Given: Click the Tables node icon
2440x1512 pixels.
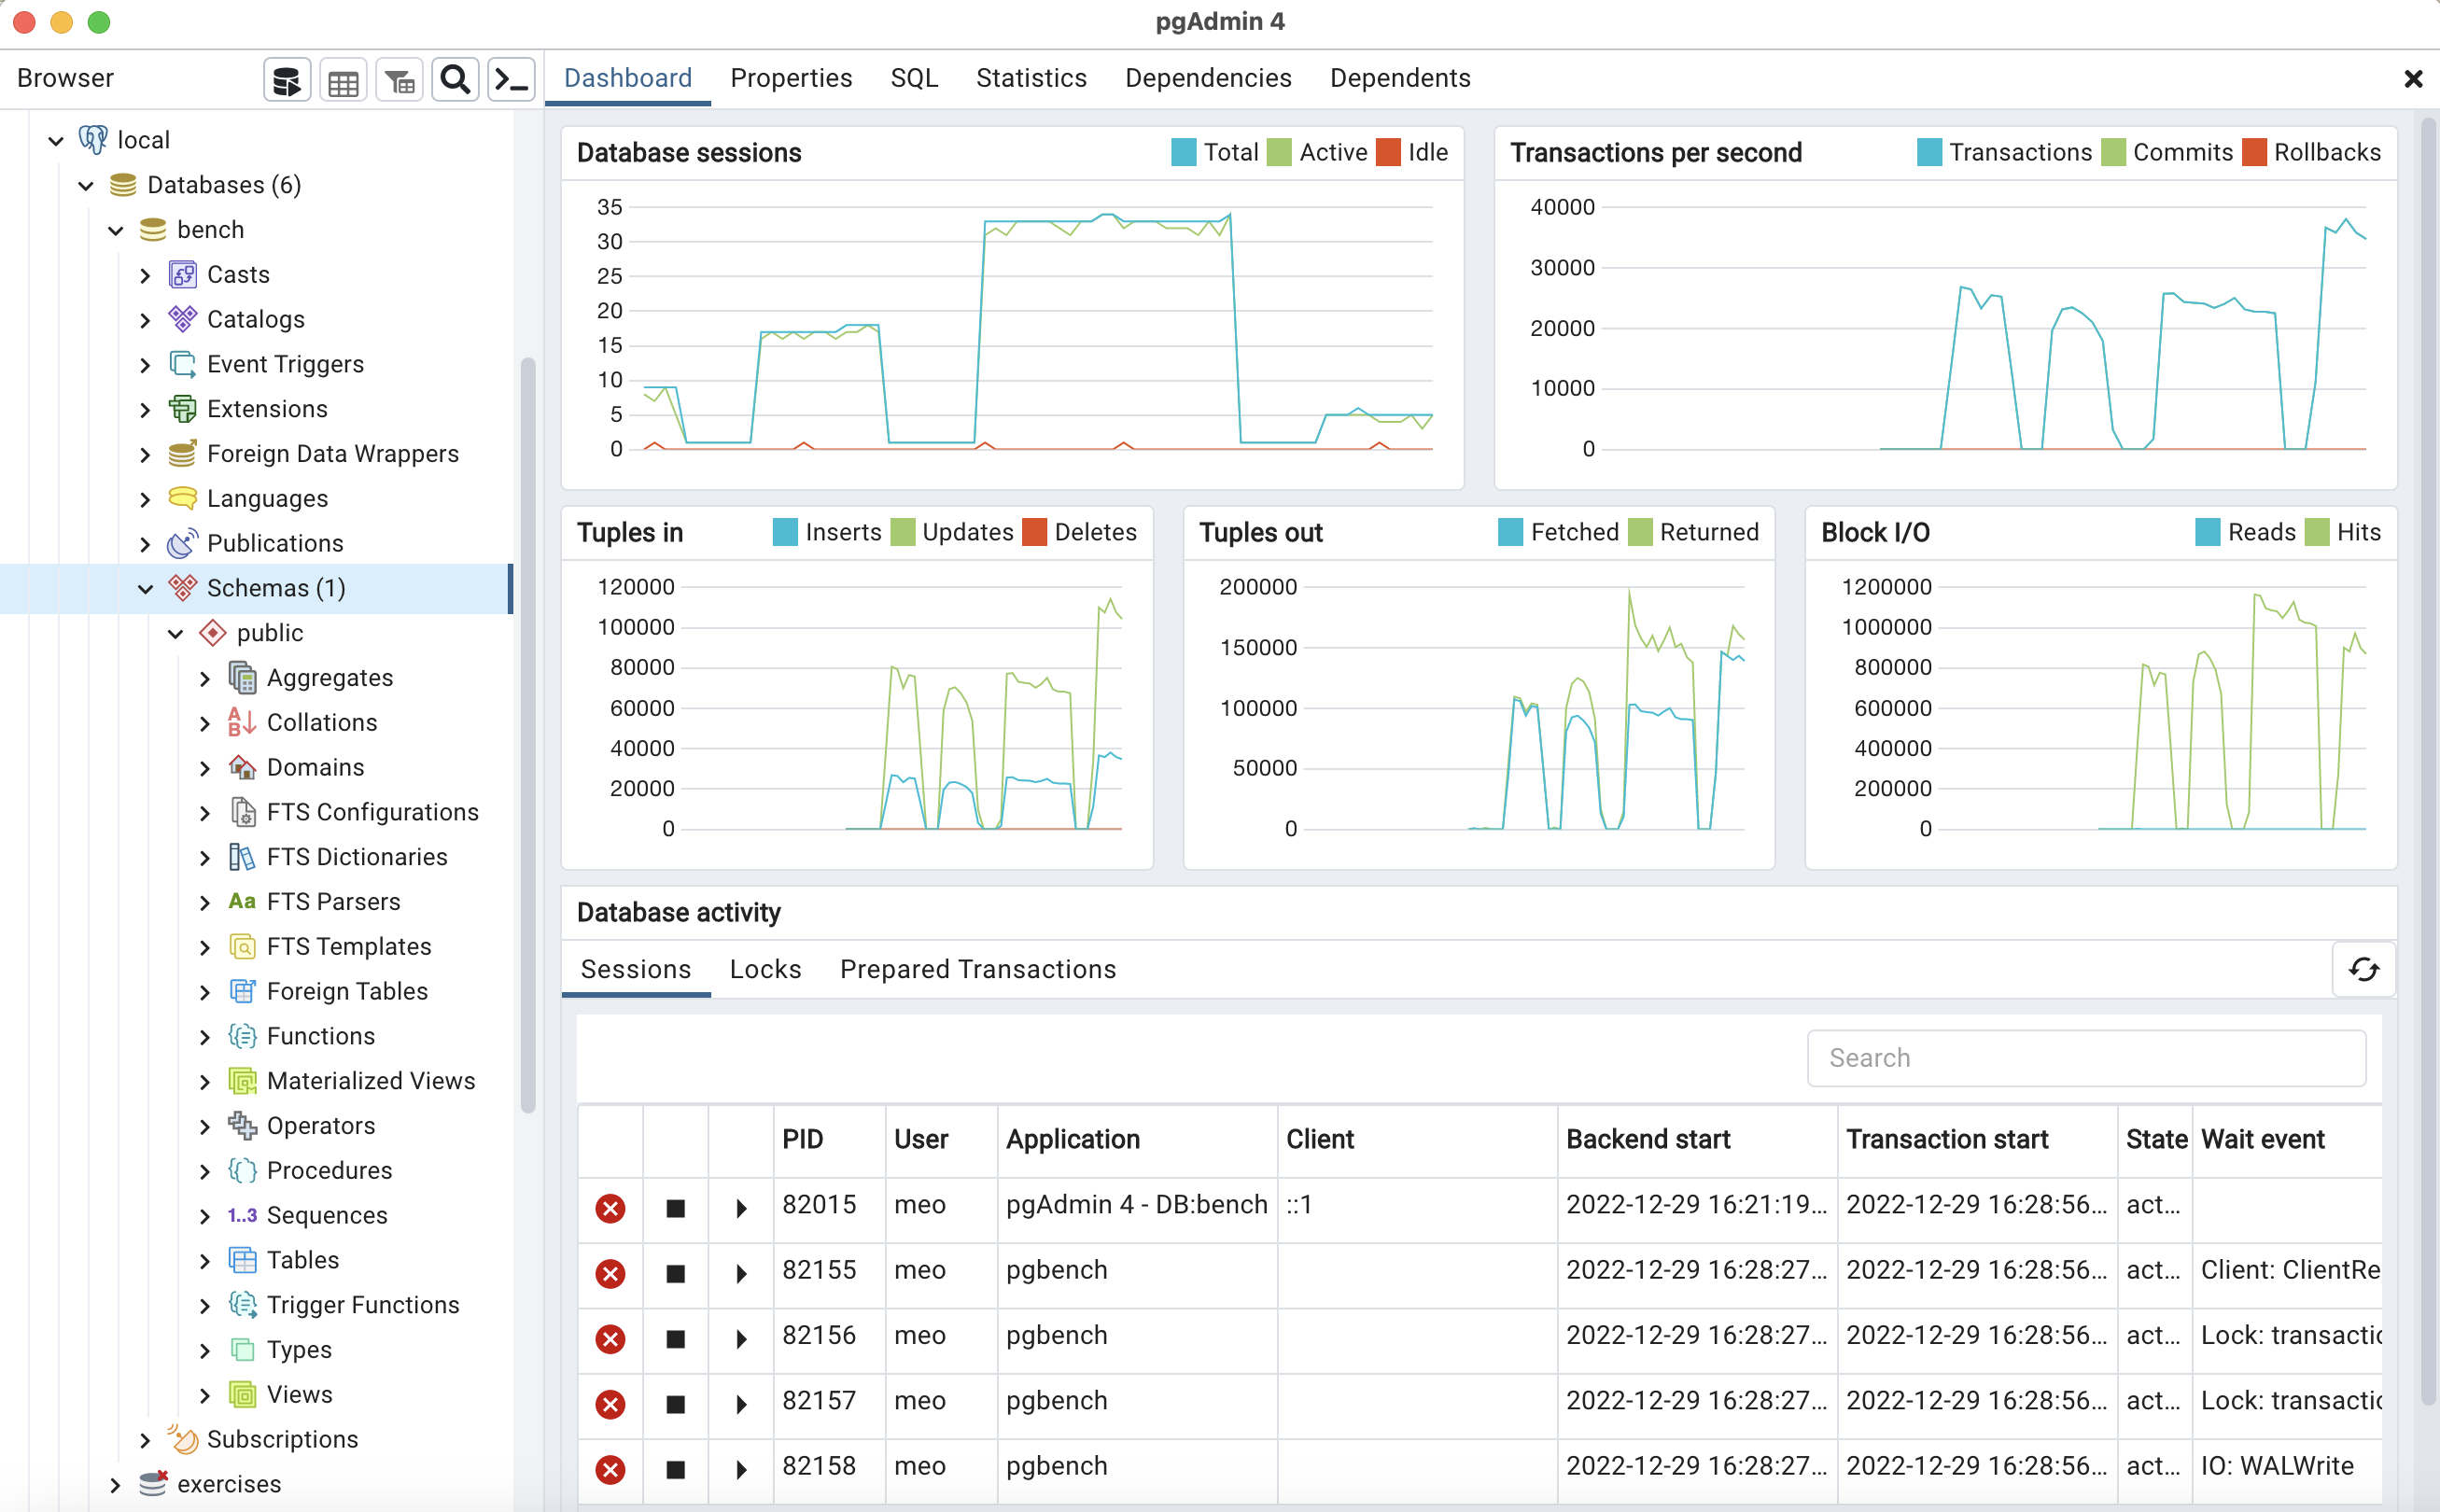Looking at the screenshot, I should [x=243, y=1260].
